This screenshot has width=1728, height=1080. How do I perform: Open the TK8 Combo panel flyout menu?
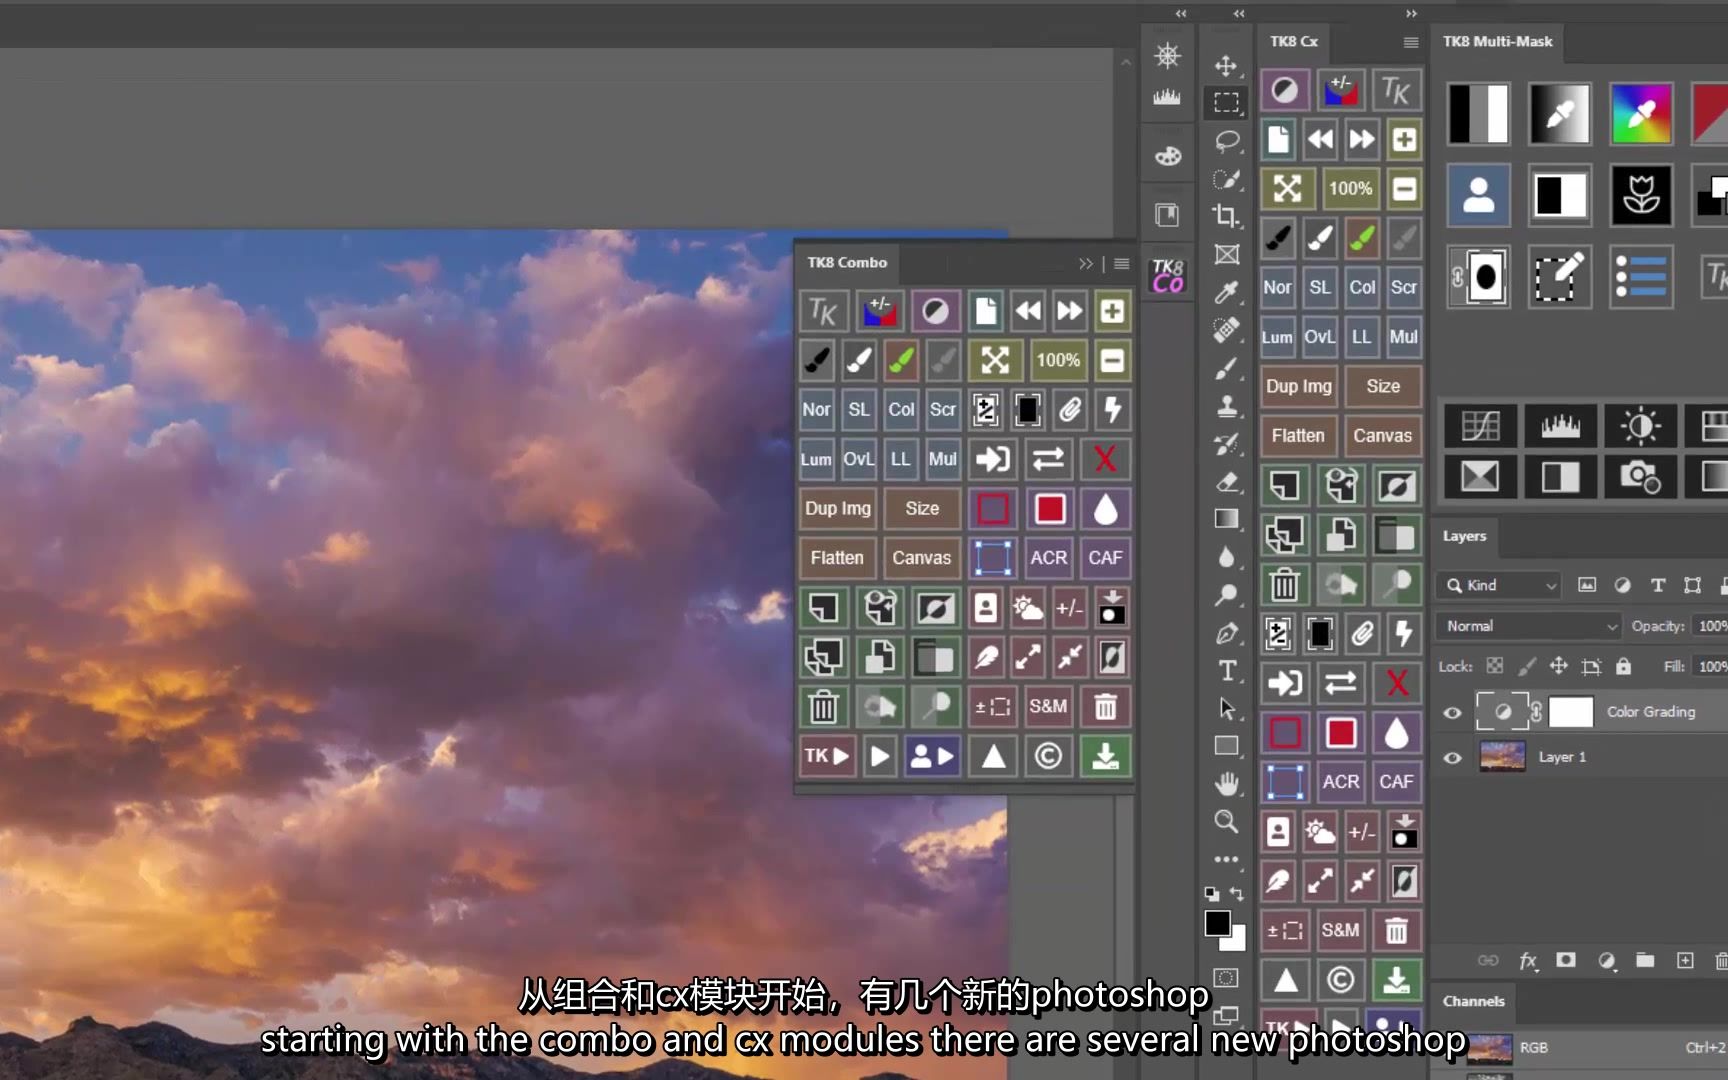1122,264
